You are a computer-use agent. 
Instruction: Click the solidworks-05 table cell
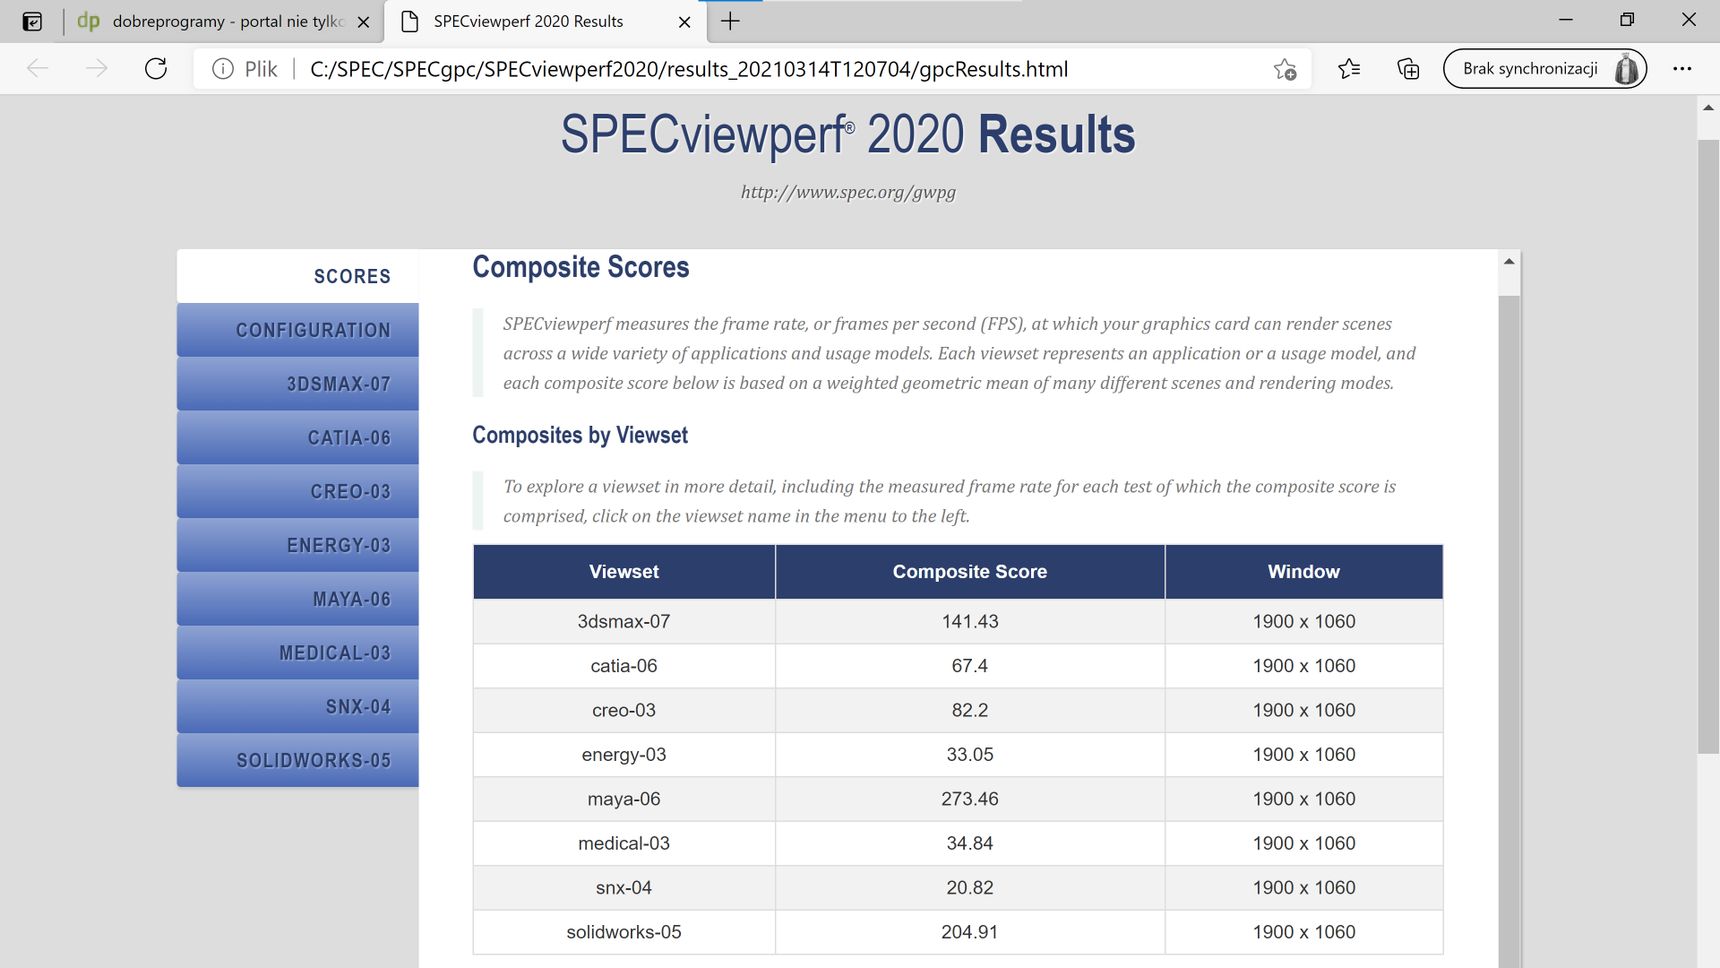point(624,932)
